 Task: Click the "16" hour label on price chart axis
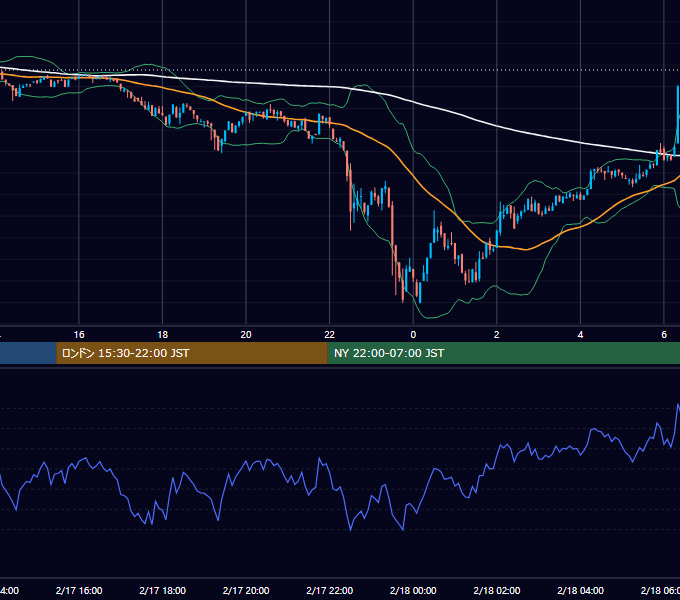[79, 335]
